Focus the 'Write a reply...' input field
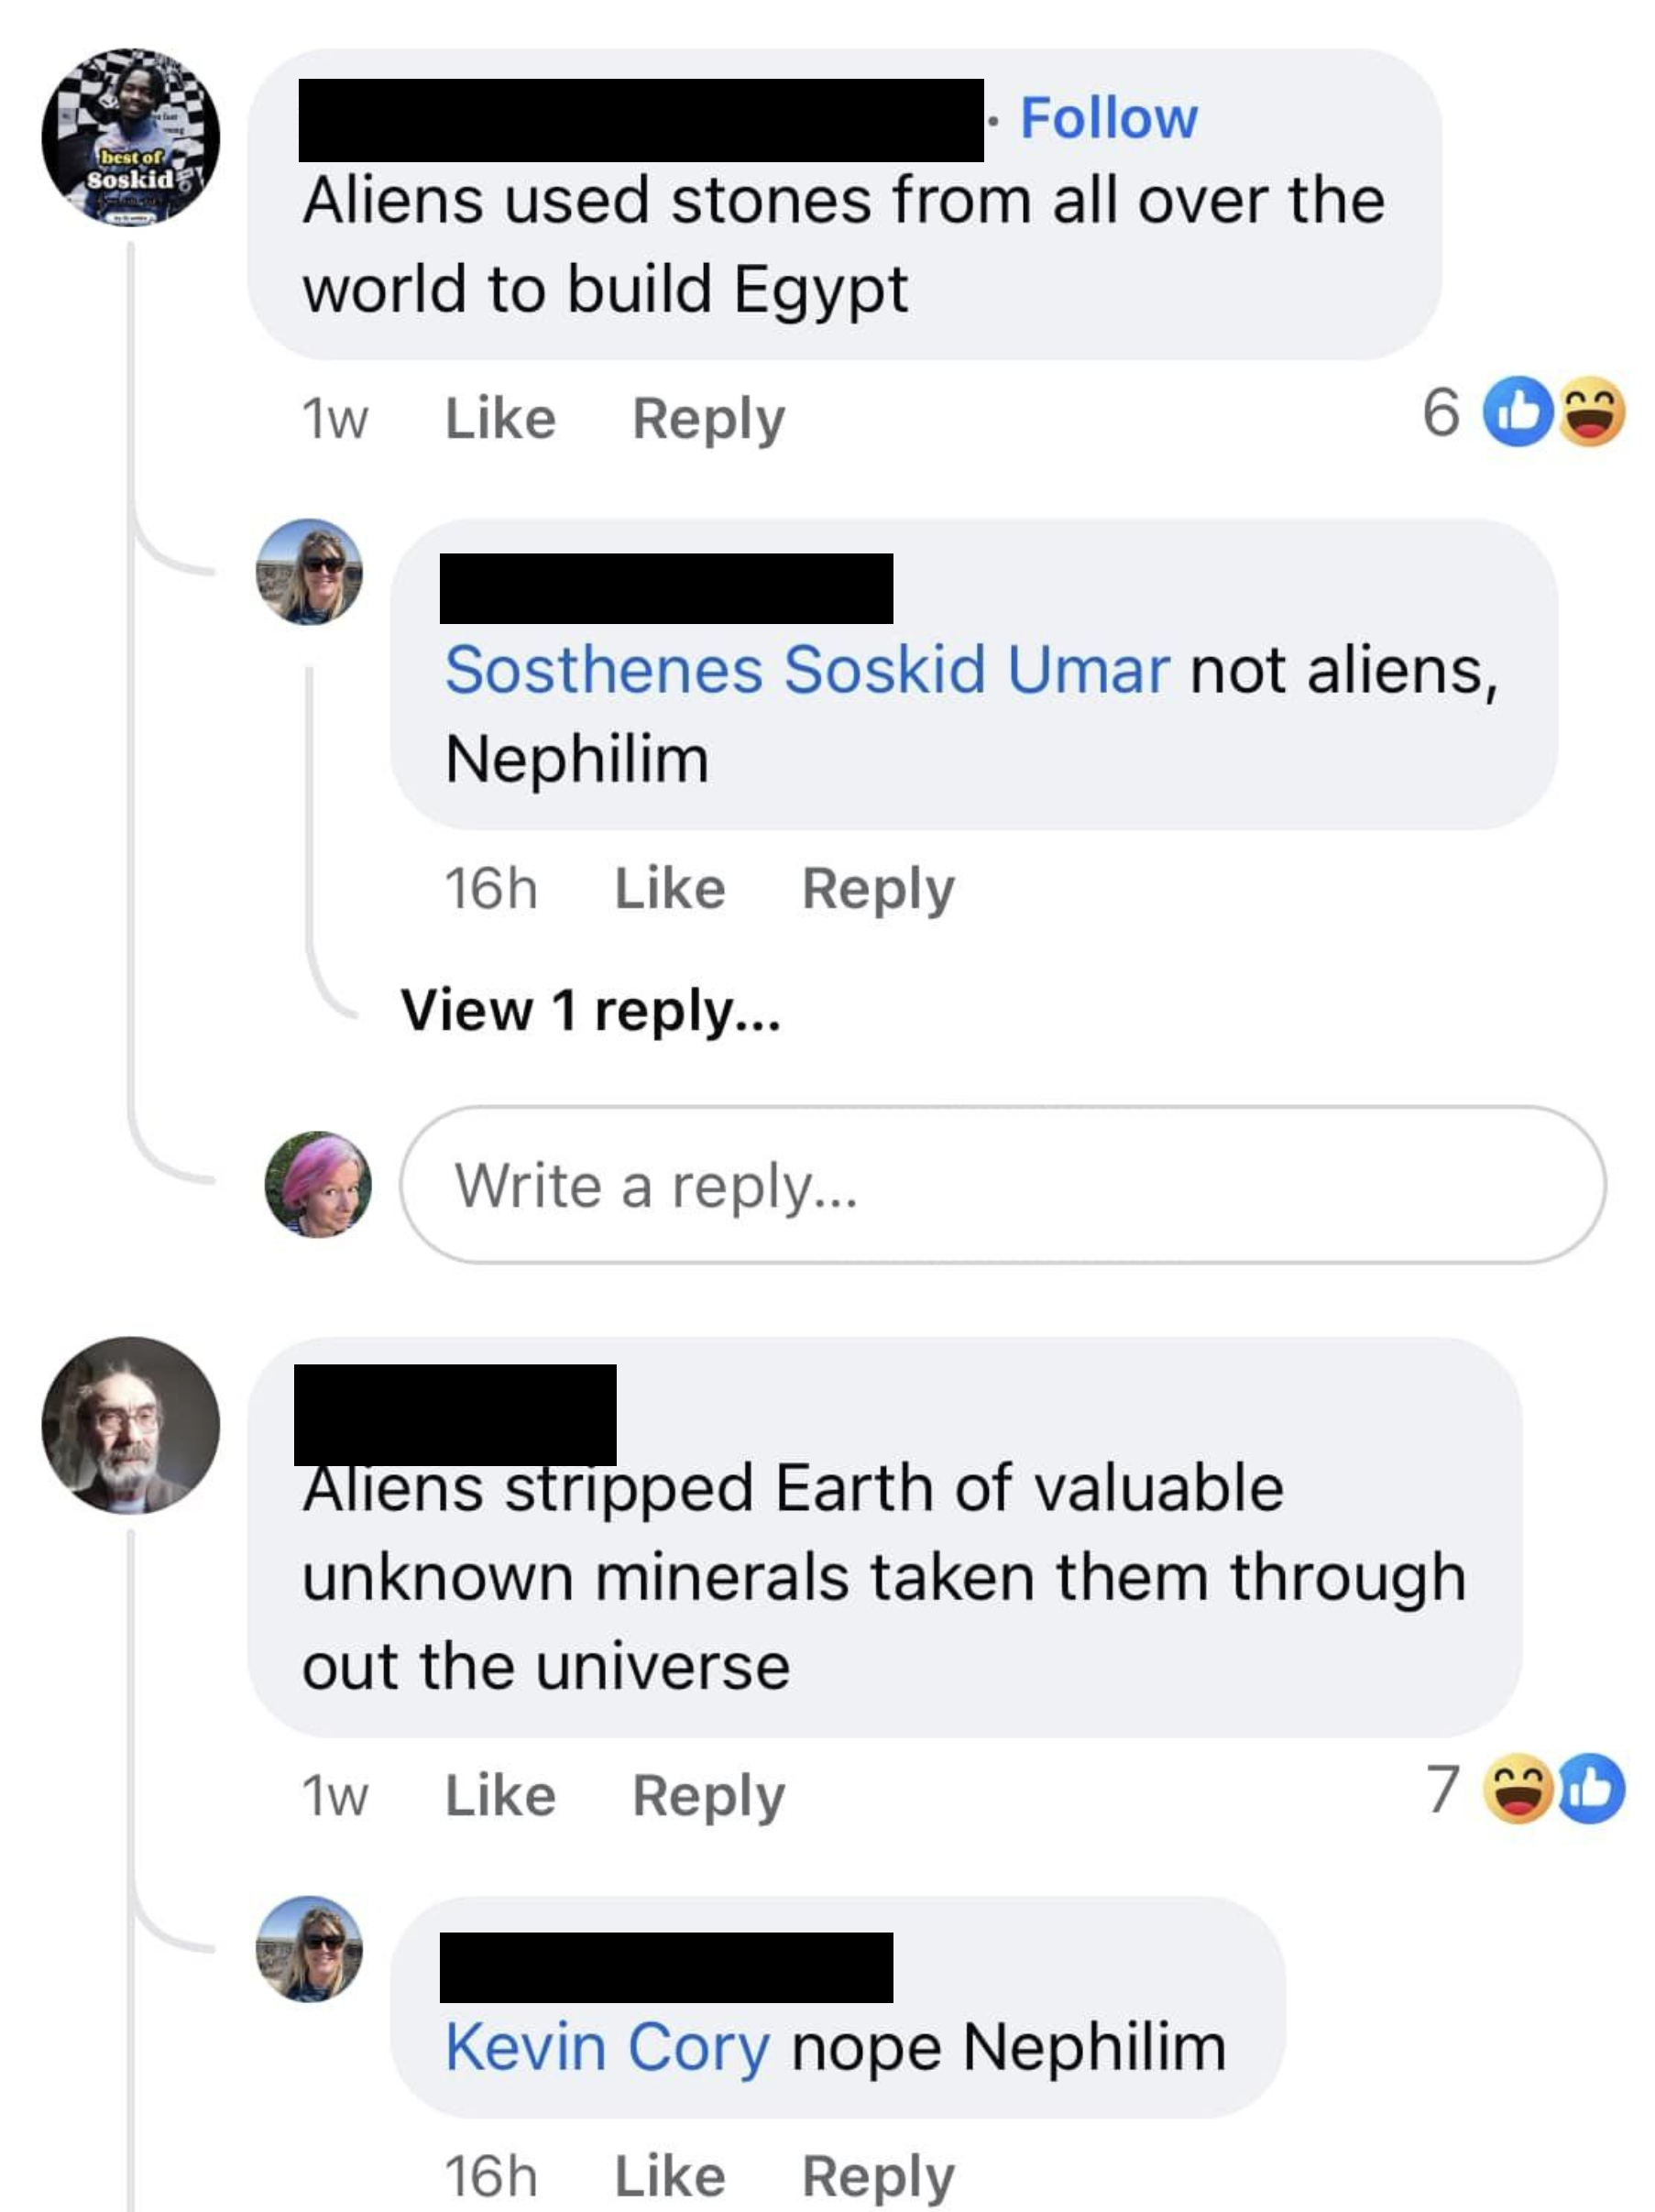Image resolution: width=1655 pixels, height=2212 pixels. (1002, 1185)
